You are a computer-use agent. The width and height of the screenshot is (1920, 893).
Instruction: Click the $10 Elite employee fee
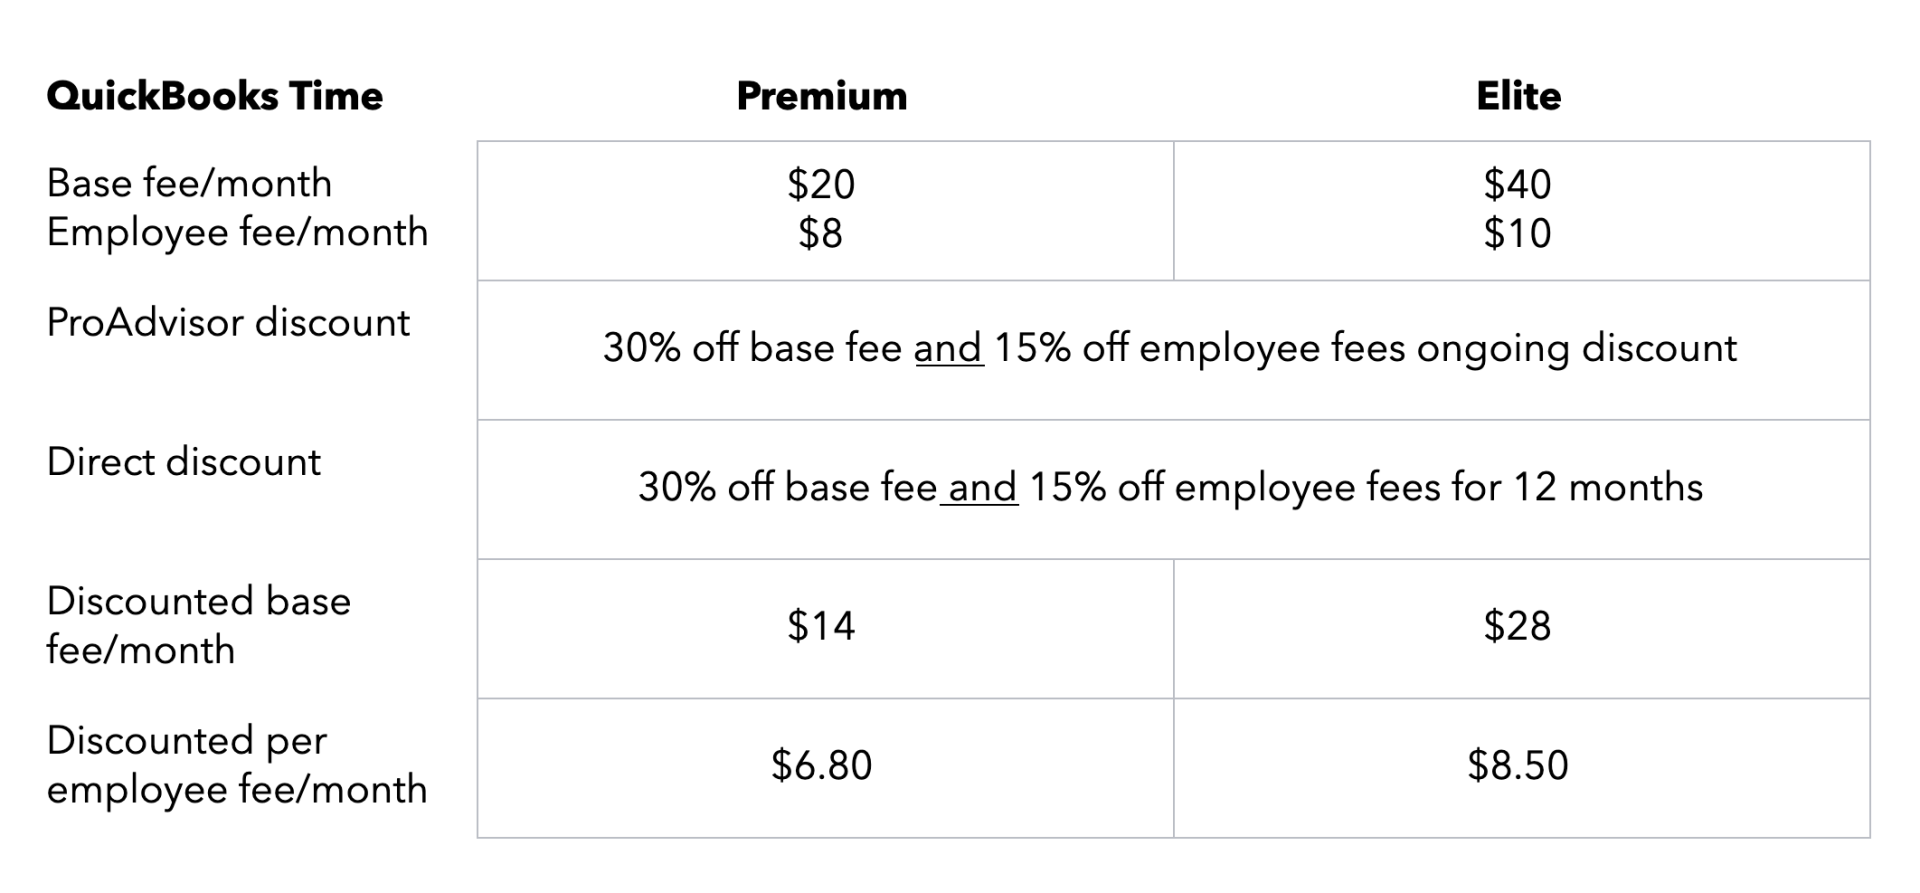tap(1517, 233)
